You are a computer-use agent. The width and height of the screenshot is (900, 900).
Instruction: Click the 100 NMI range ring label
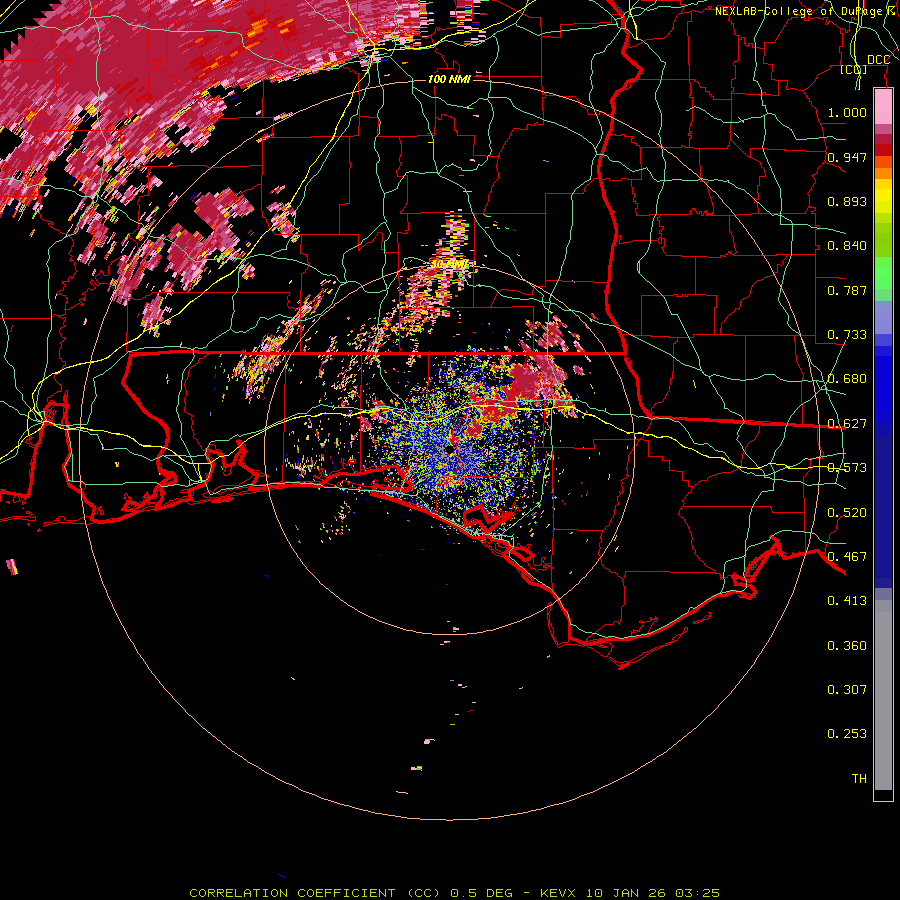449,79
